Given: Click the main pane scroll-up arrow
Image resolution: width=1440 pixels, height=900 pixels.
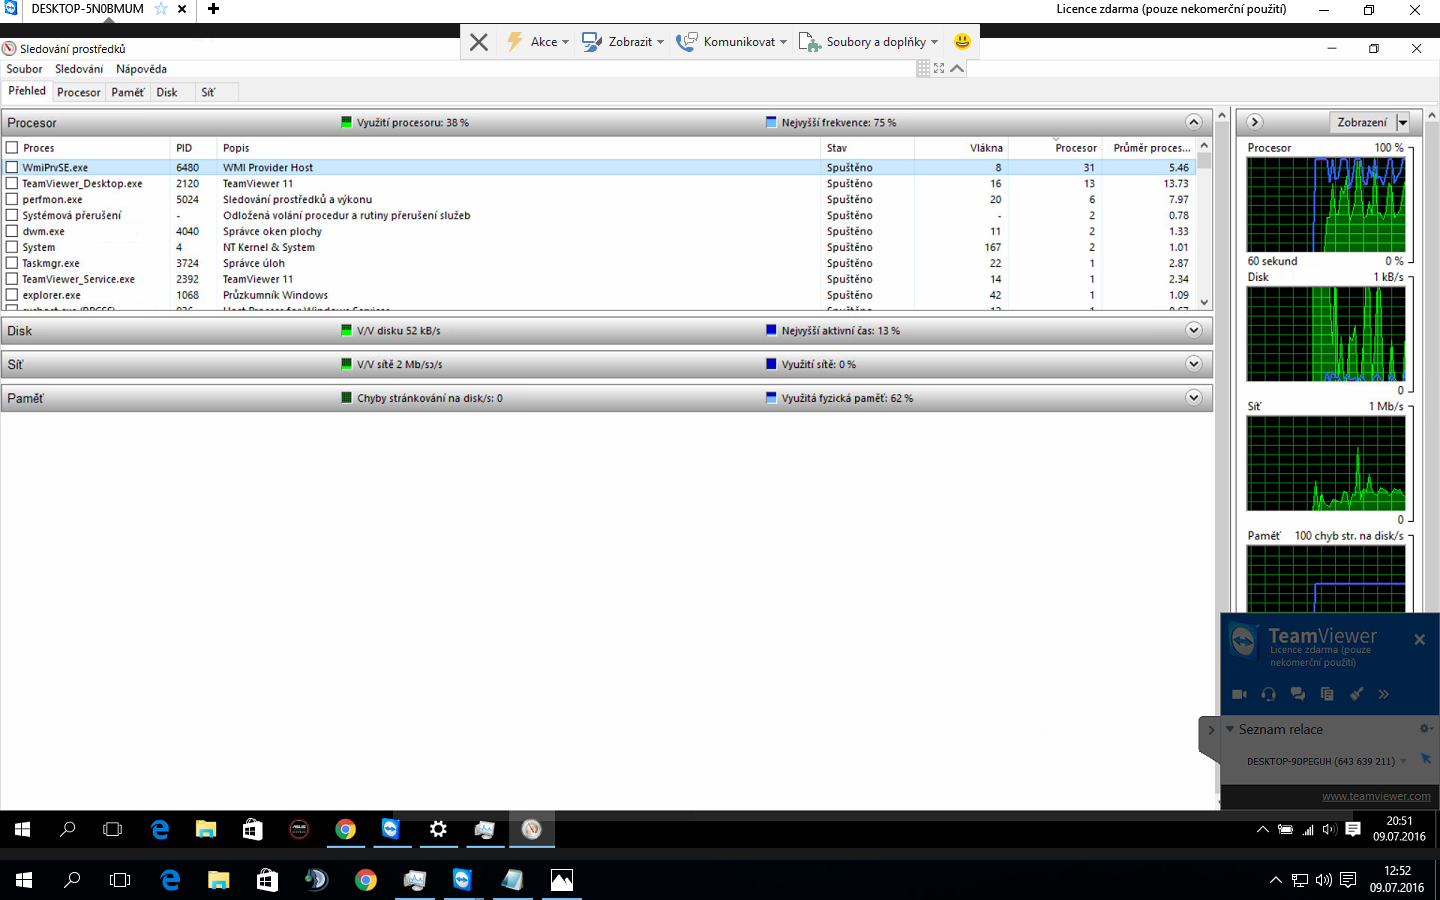Looking at the screenshot, I should (x=1222, y=116).
